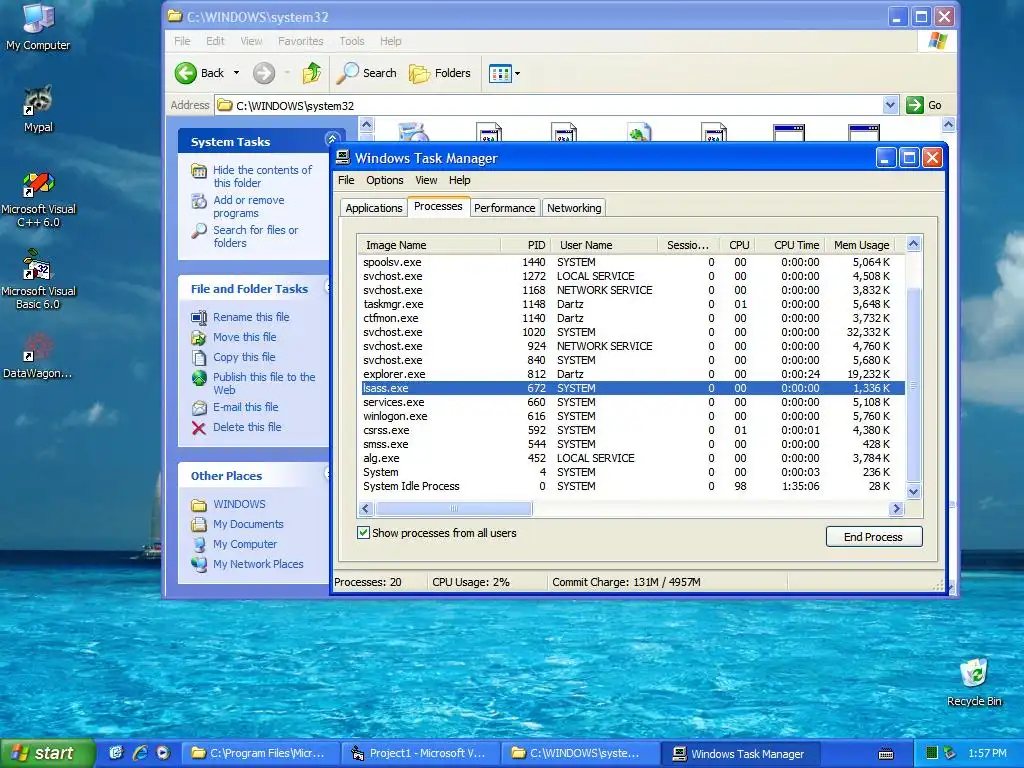Click the Task Manager CPU tray icon
Screen dimensions: 1024x768
932,753
